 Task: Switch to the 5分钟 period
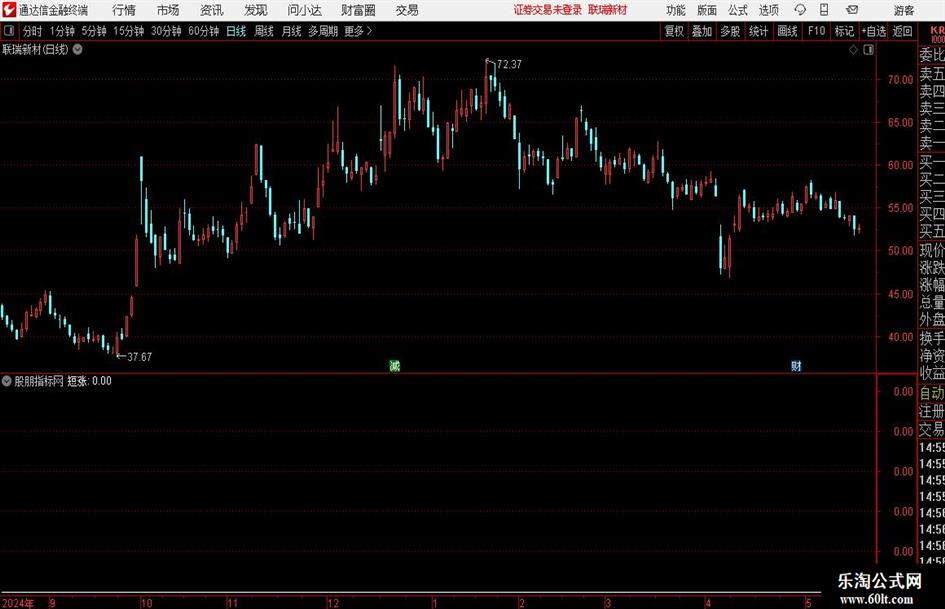(x=93, y=31)
